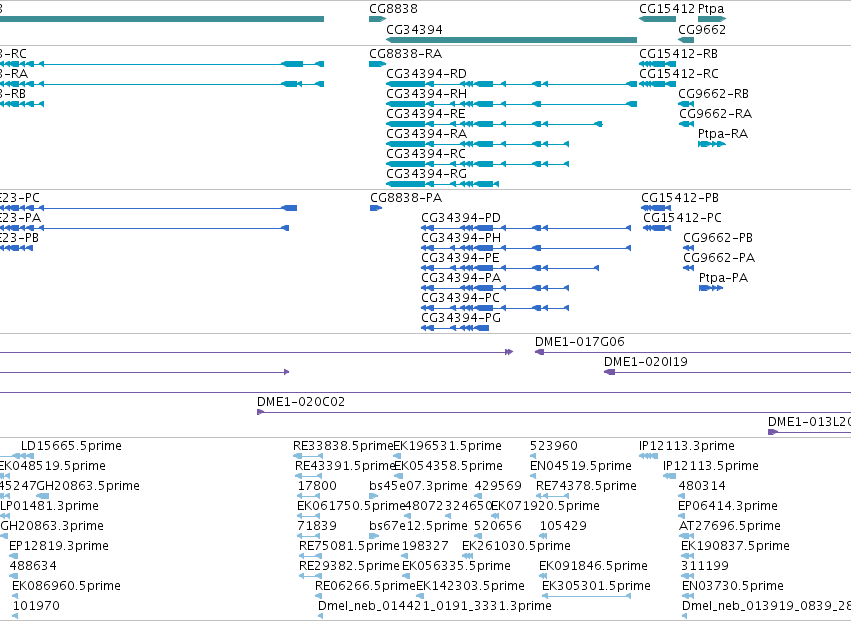851x621 pixels.
Task: Click EST EP12819.3prime
Action: tap(59, 546)
